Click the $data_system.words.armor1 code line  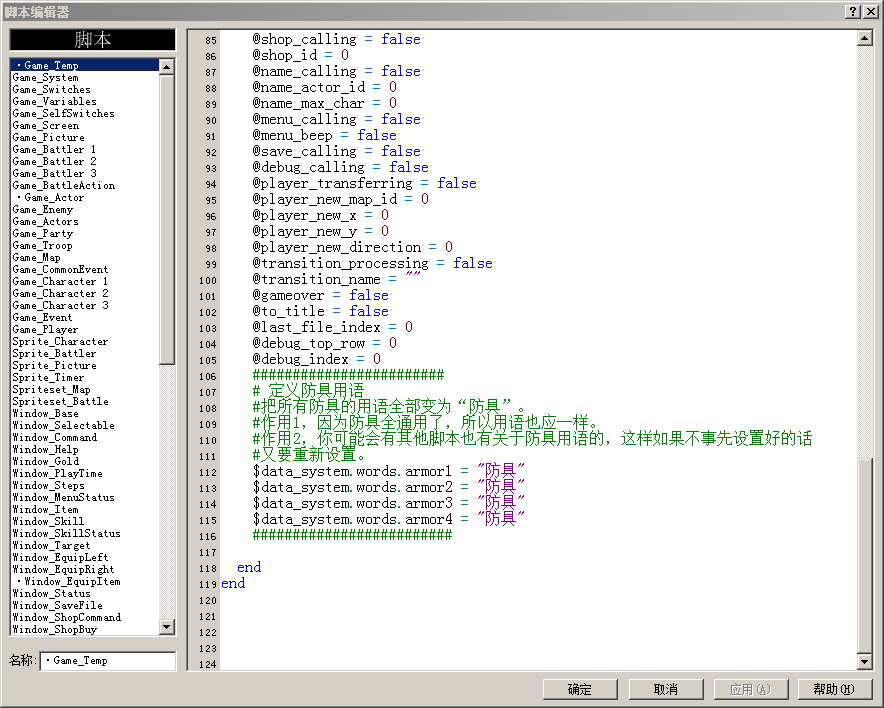(388, 471)
